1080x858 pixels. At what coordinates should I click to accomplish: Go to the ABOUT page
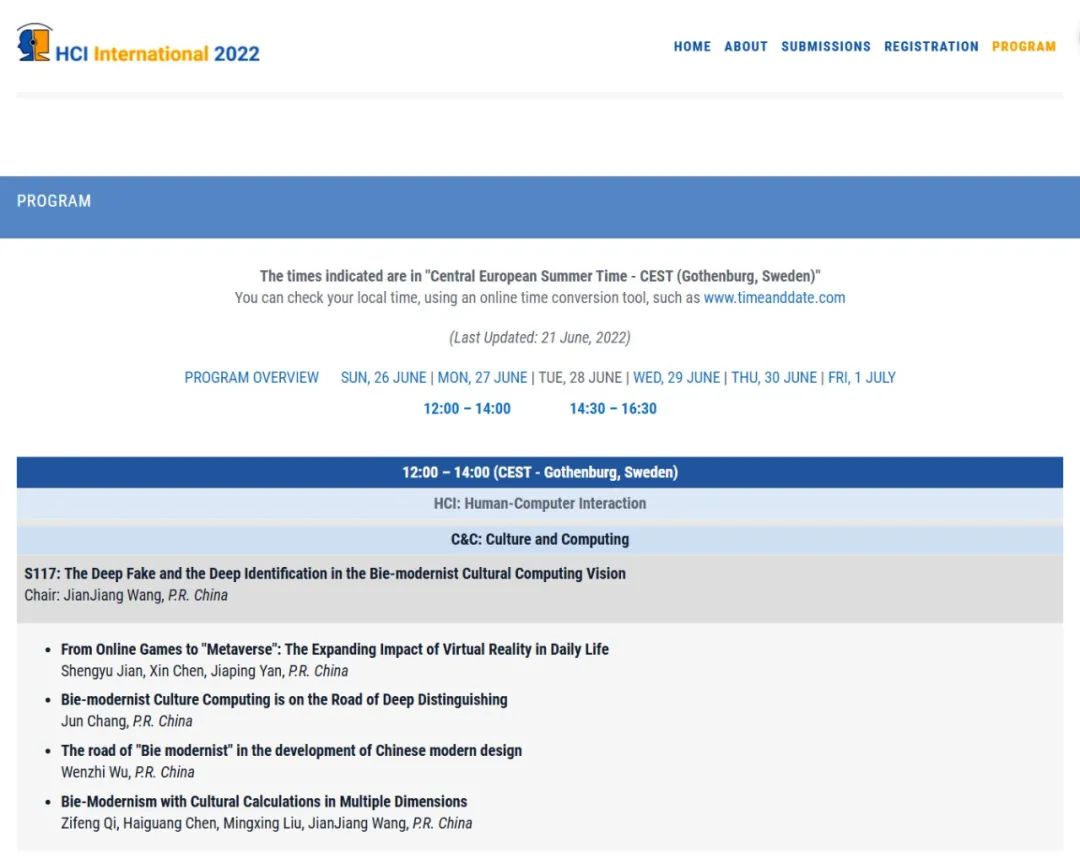[x=745, y=47]
